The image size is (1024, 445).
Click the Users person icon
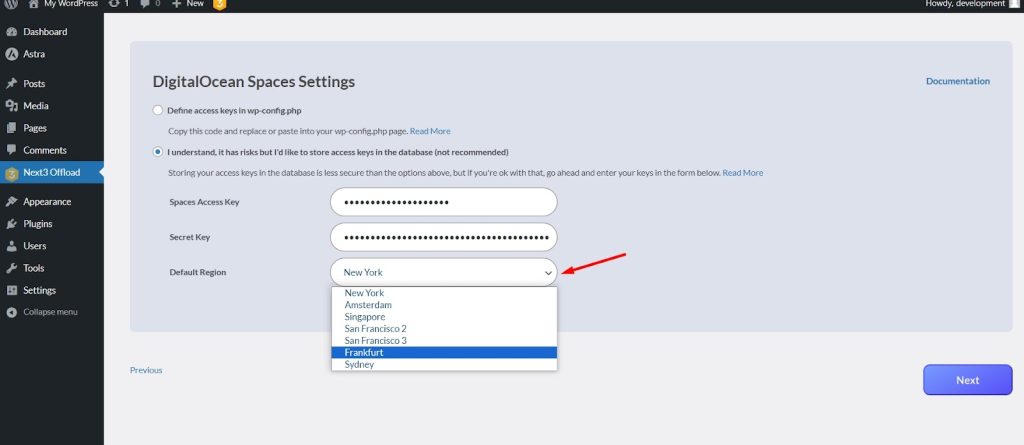click(11, 246)
